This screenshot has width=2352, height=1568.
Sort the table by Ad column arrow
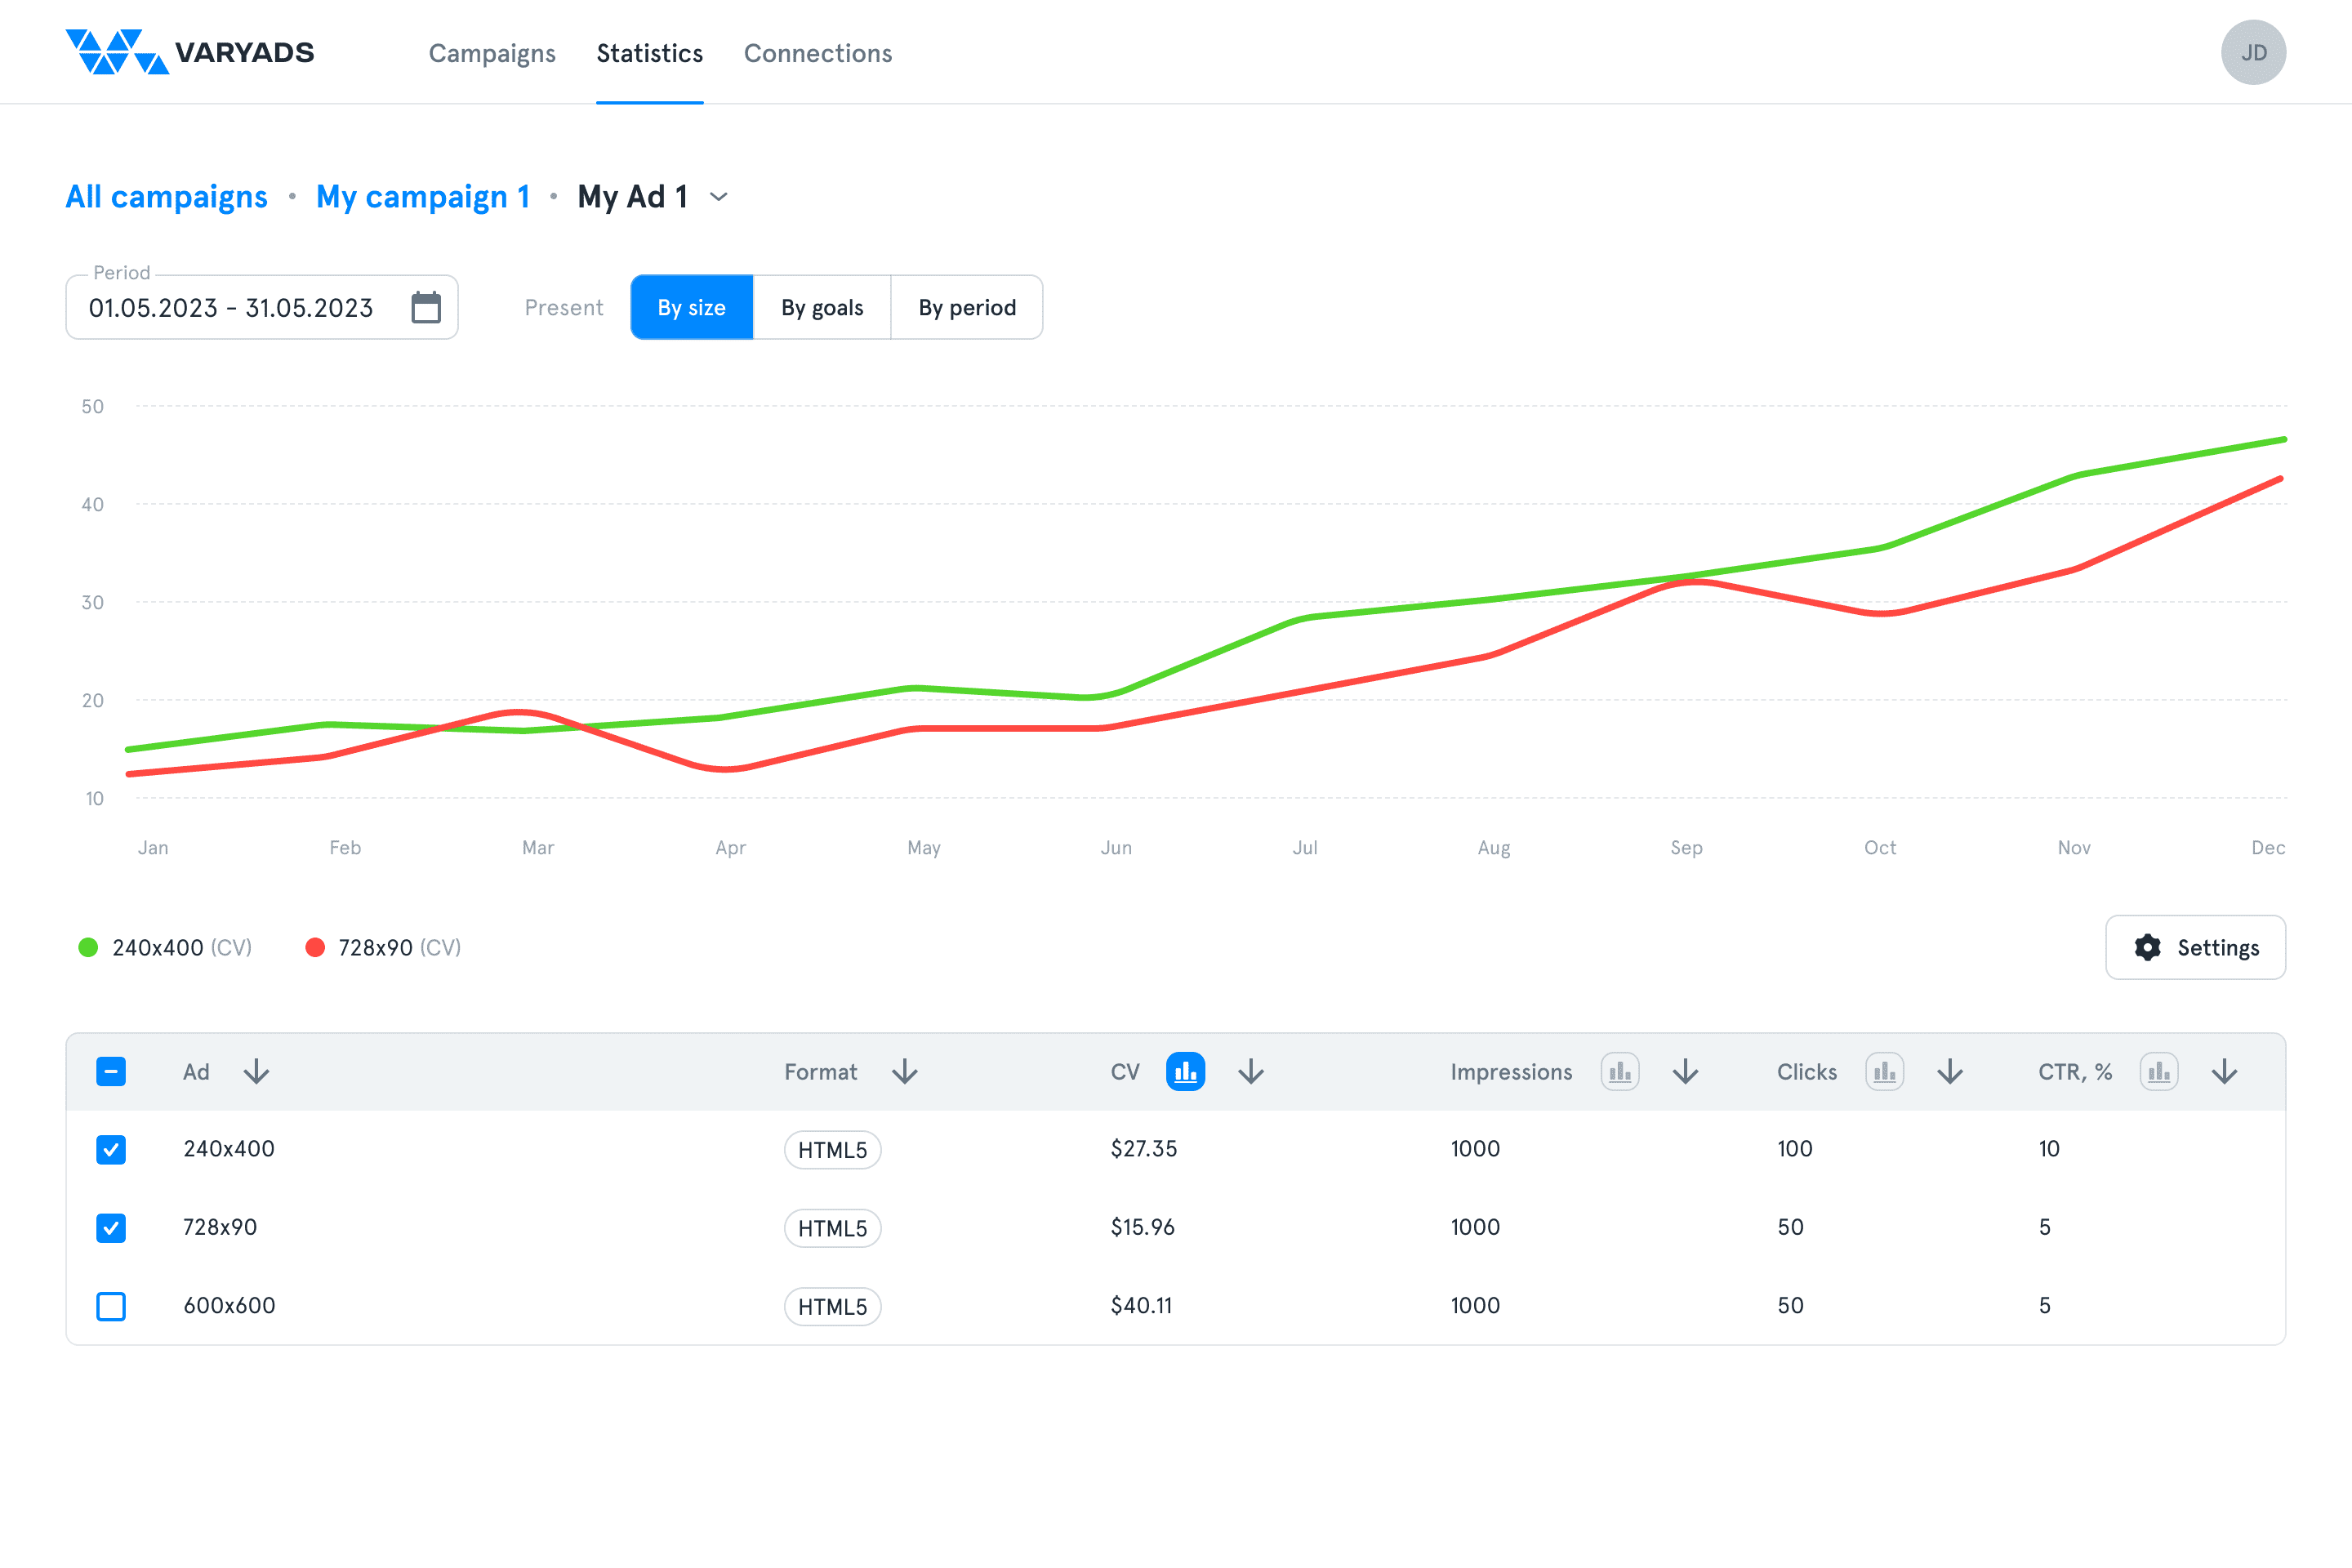257,1072
